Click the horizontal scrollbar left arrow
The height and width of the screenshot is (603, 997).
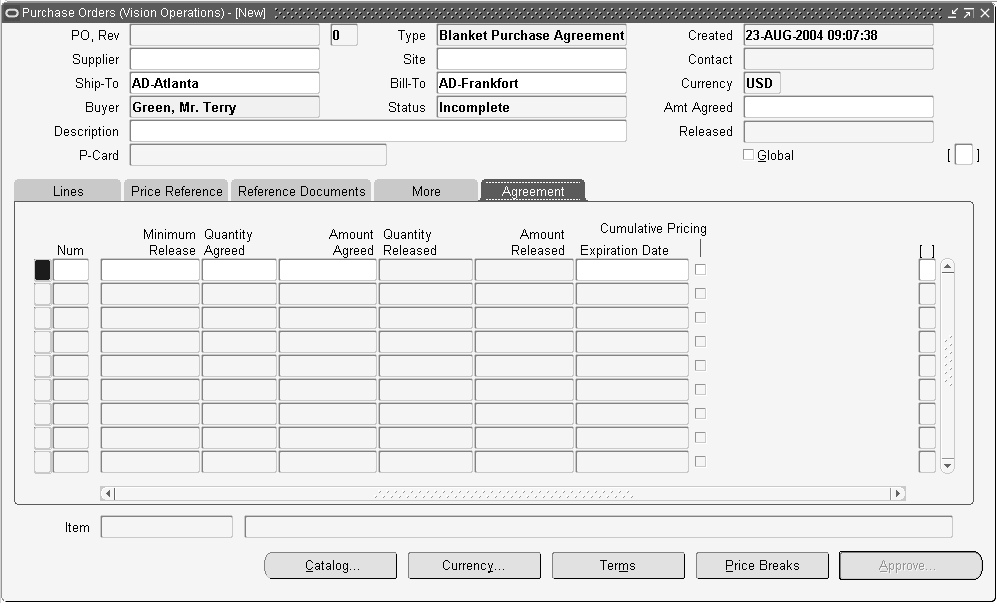(x=107, y=493)
